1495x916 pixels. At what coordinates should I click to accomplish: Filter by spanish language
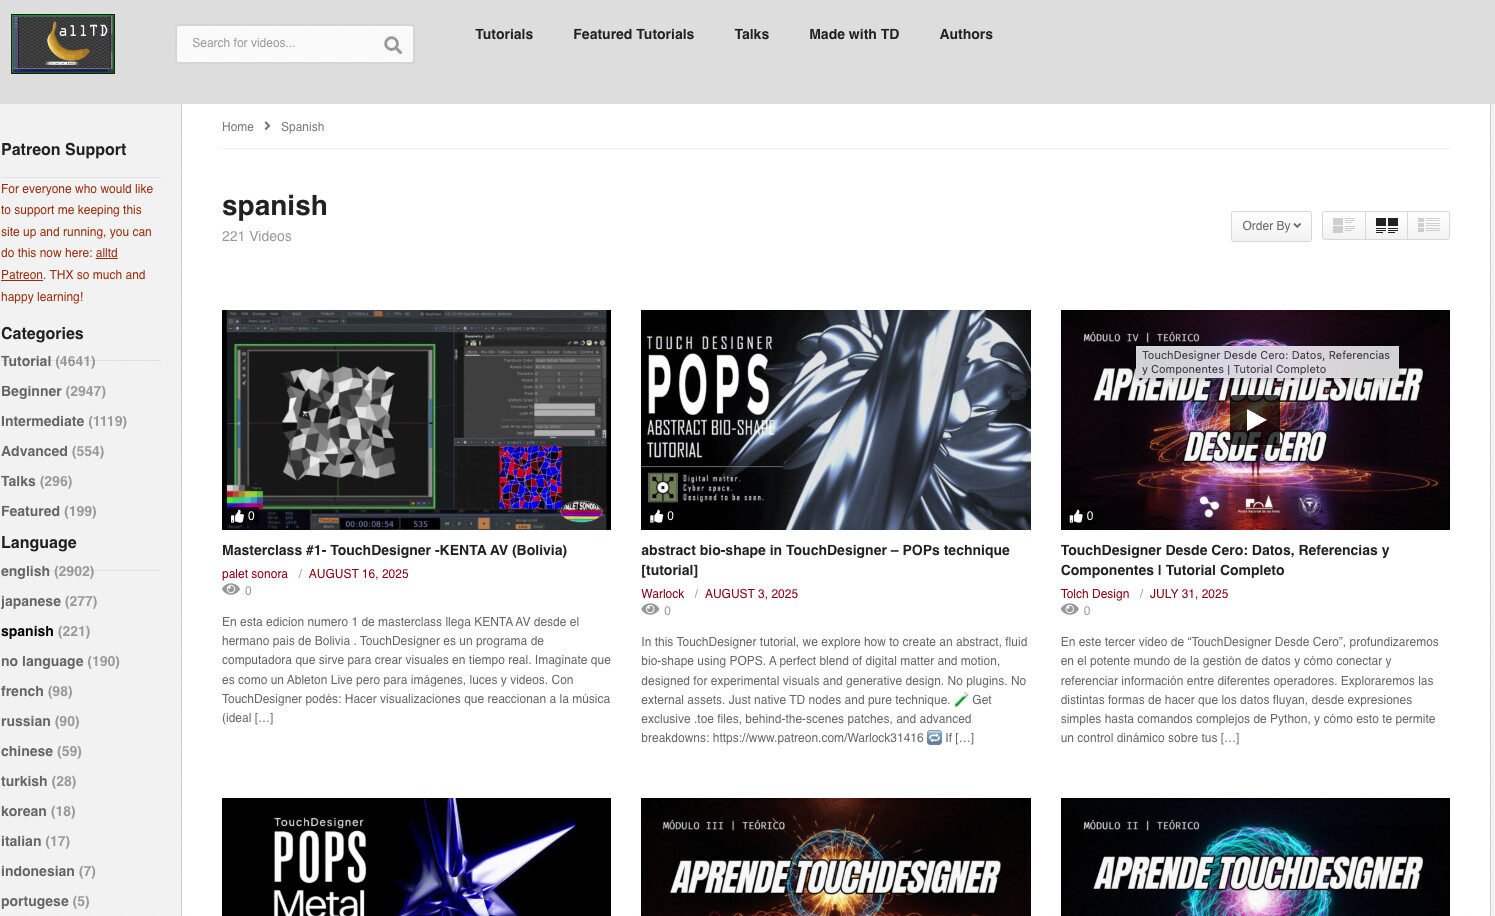tap(45, 631)
